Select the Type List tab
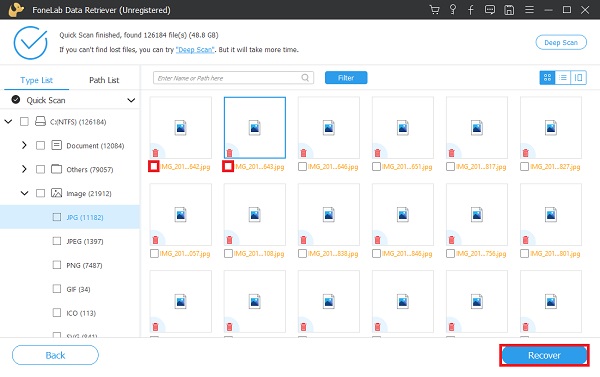This screenshot has width=600, height=377. point(36,80)
